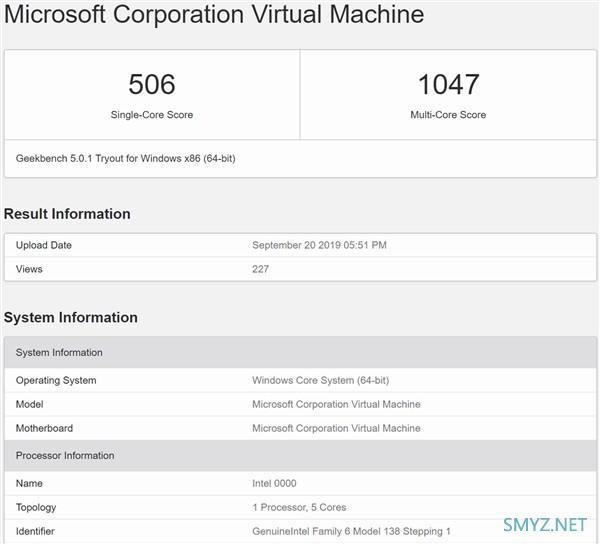
Task: Select the Model row label
Action: (29, 404)
